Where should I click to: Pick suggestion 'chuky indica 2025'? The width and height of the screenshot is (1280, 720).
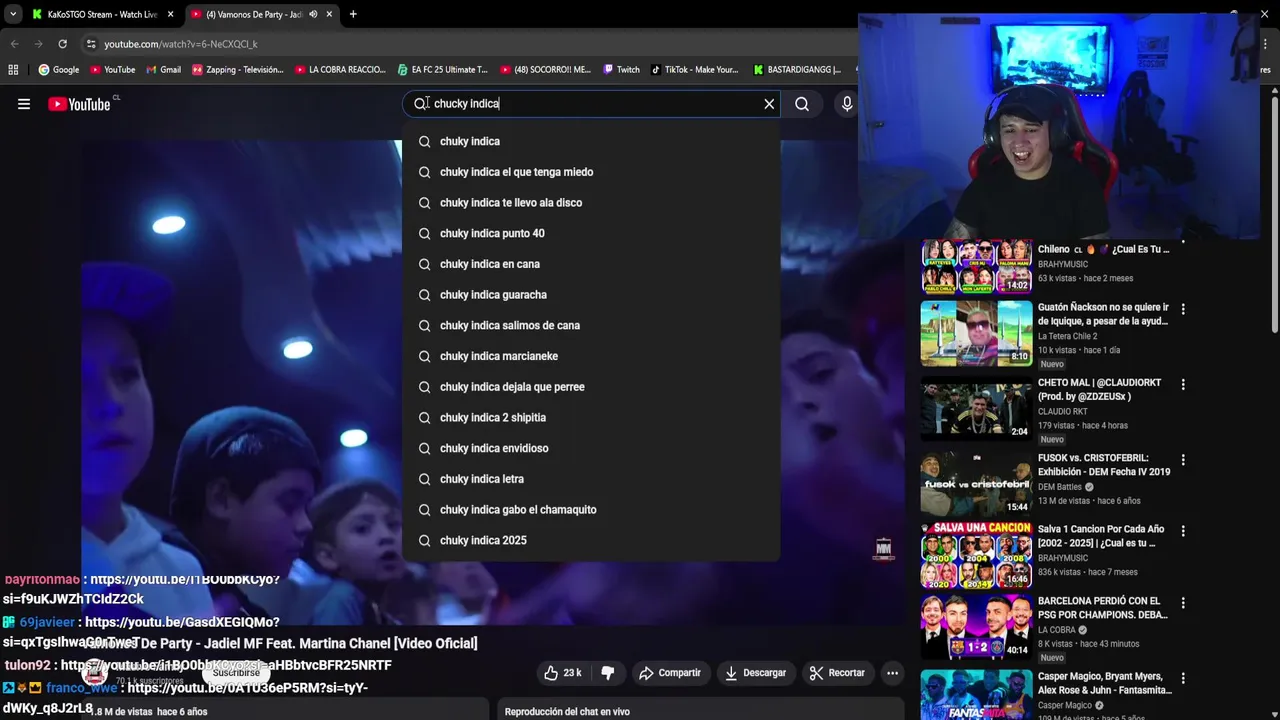pos(591,540)
